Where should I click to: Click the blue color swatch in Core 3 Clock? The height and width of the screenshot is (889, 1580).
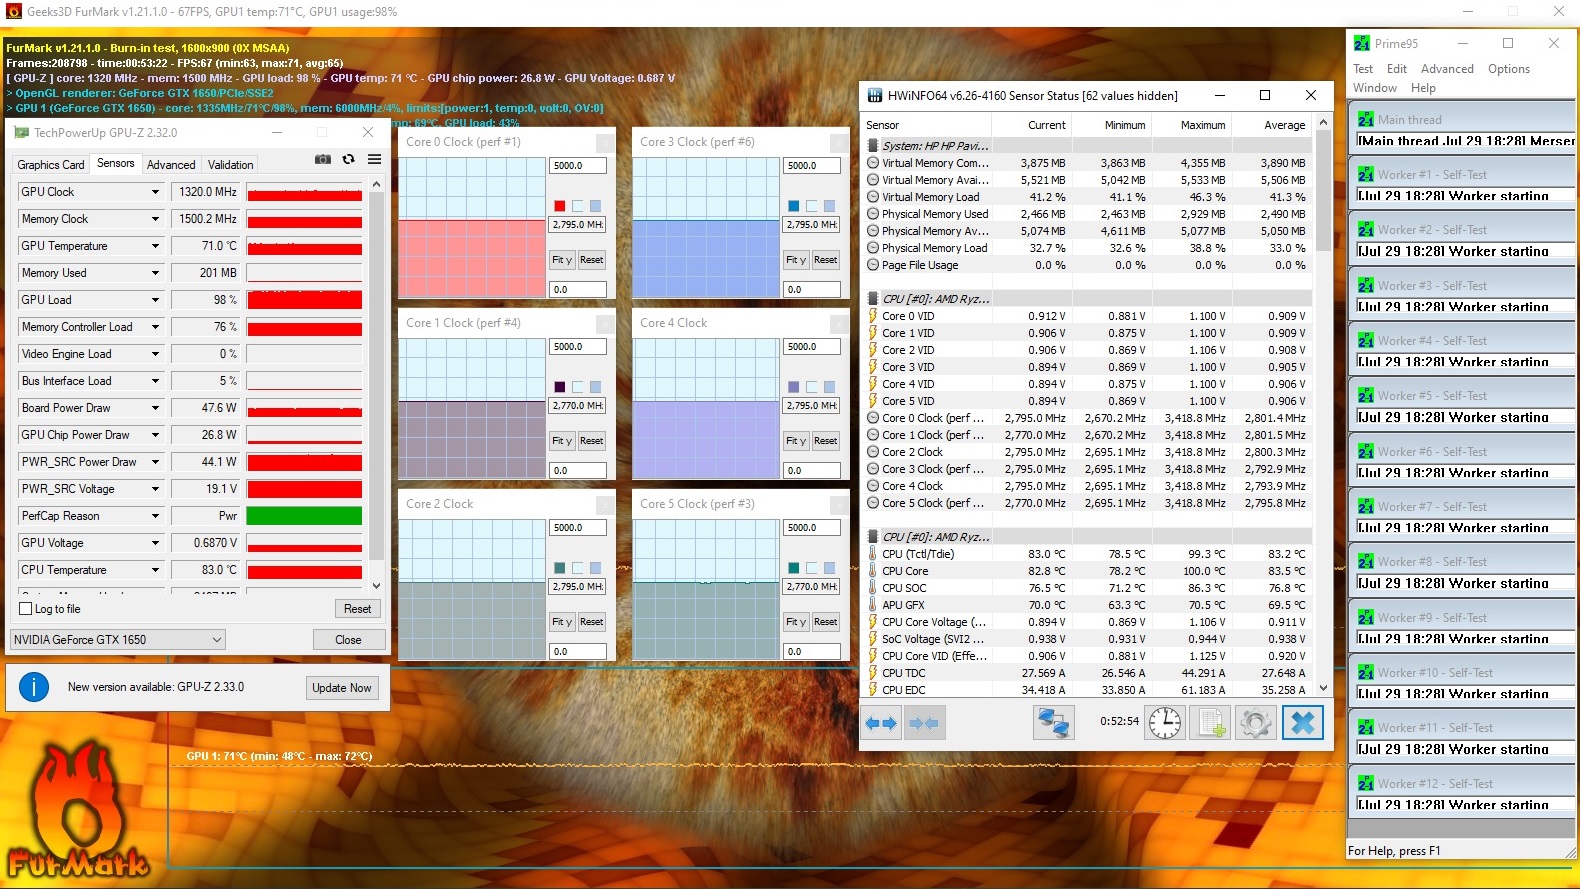(794, 206)
